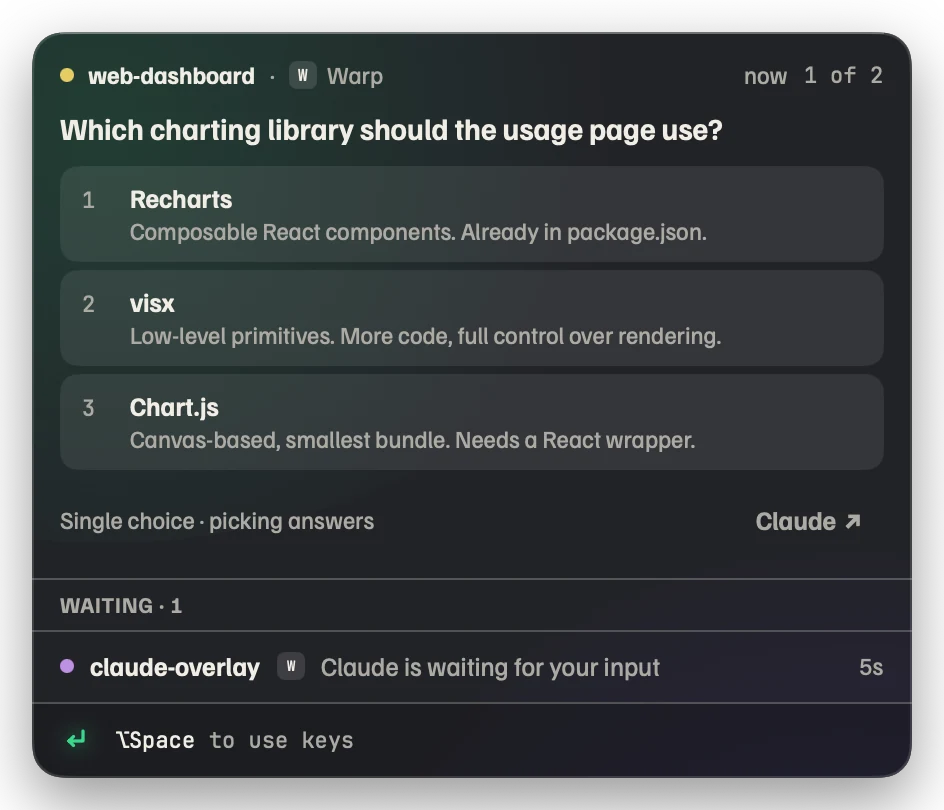
Task: Click the web-dashboard project name
Action: coord(172,76)
